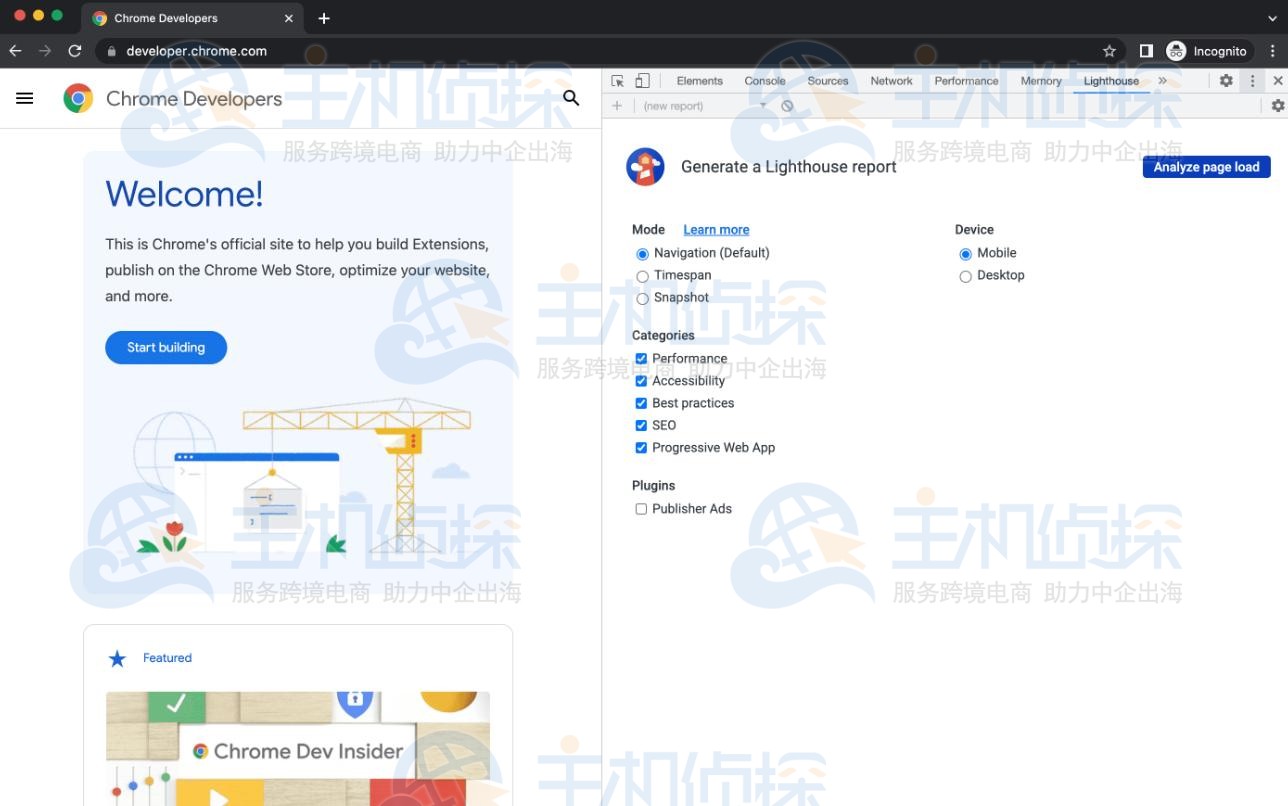Activate the inspect element picker

618,81
